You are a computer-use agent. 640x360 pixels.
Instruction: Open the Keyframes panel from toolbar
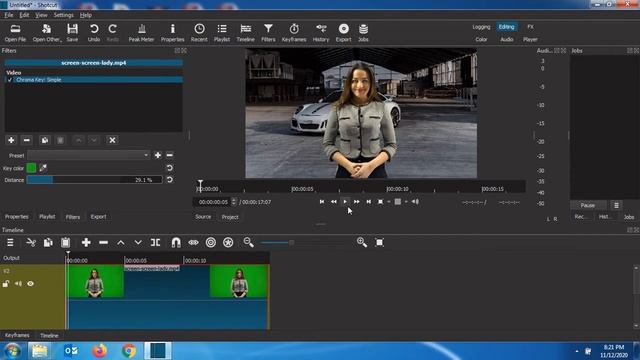tap(294, 33)
